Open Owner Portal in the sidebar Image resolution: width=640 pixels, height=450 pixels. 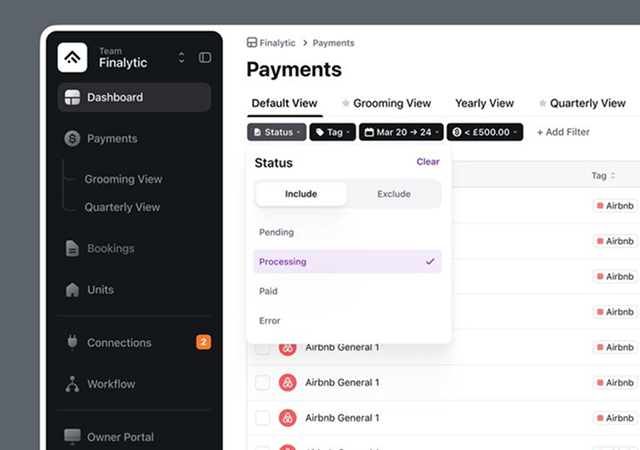coord(120,437)
